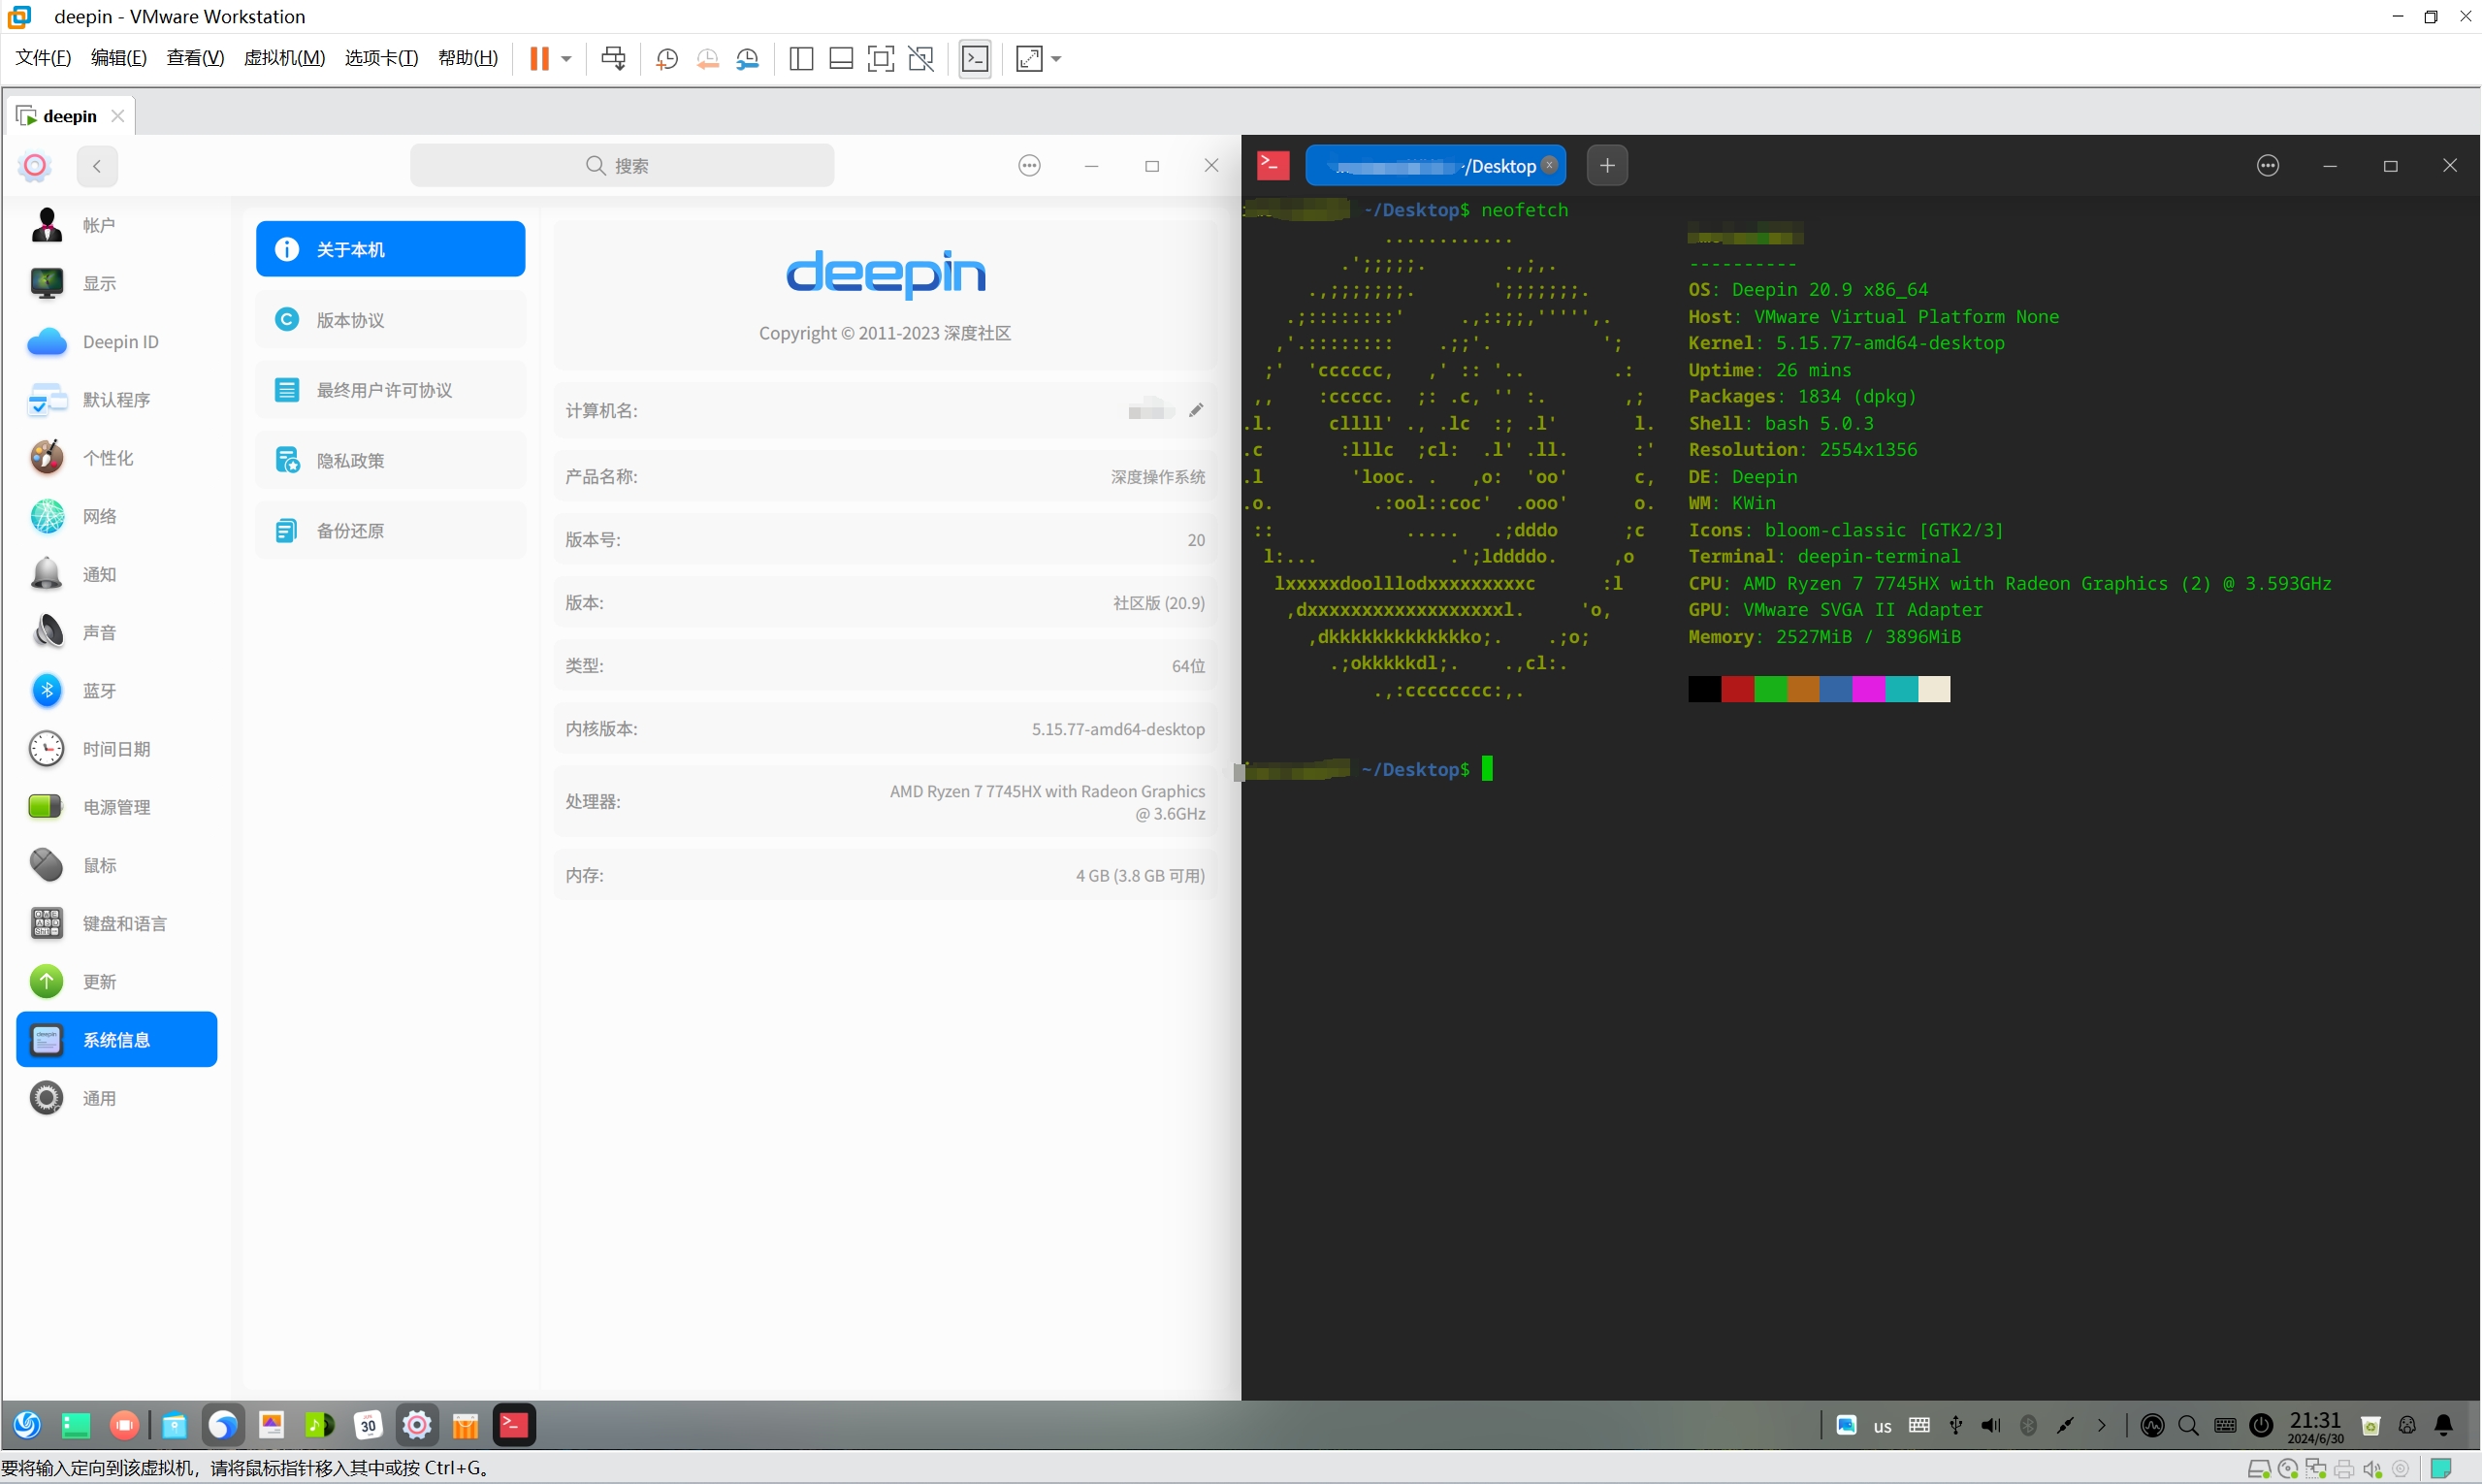Select 最终用户许可协议 in the submenu

[390, 390]
